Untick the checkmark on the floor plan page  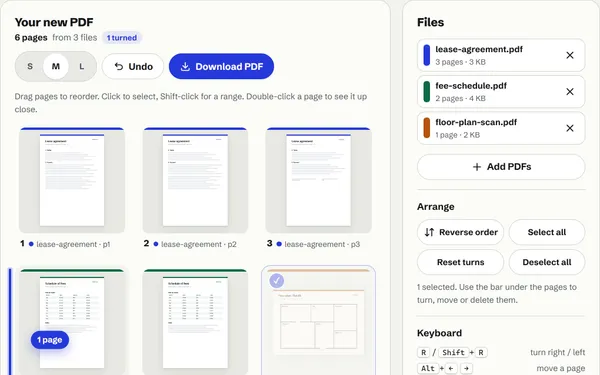[277, 281]
